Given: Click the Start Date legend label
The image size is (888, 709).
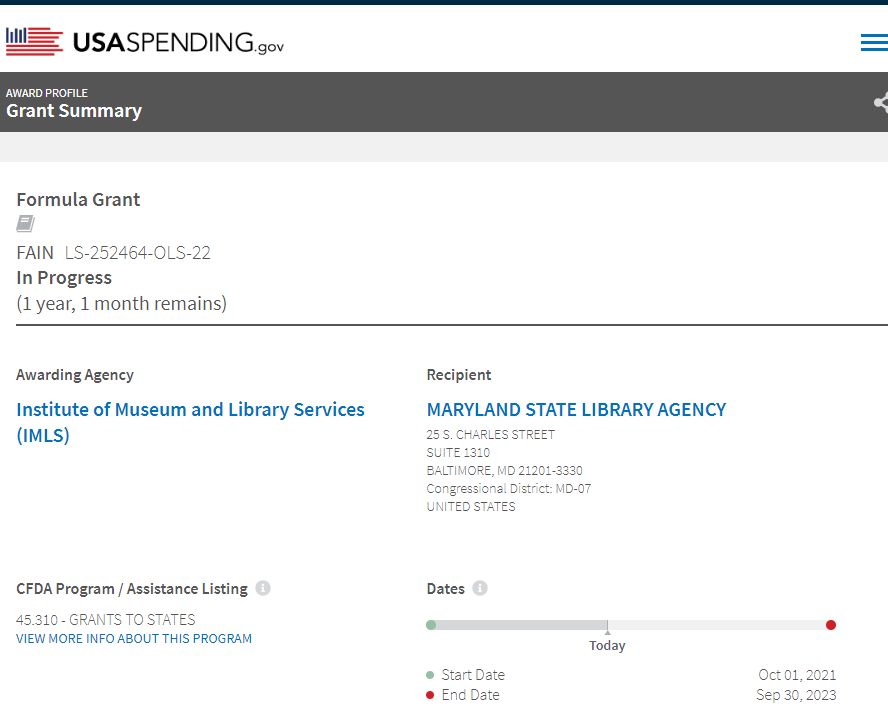Looking at the screenshot, I should click(x=472, y=675).
